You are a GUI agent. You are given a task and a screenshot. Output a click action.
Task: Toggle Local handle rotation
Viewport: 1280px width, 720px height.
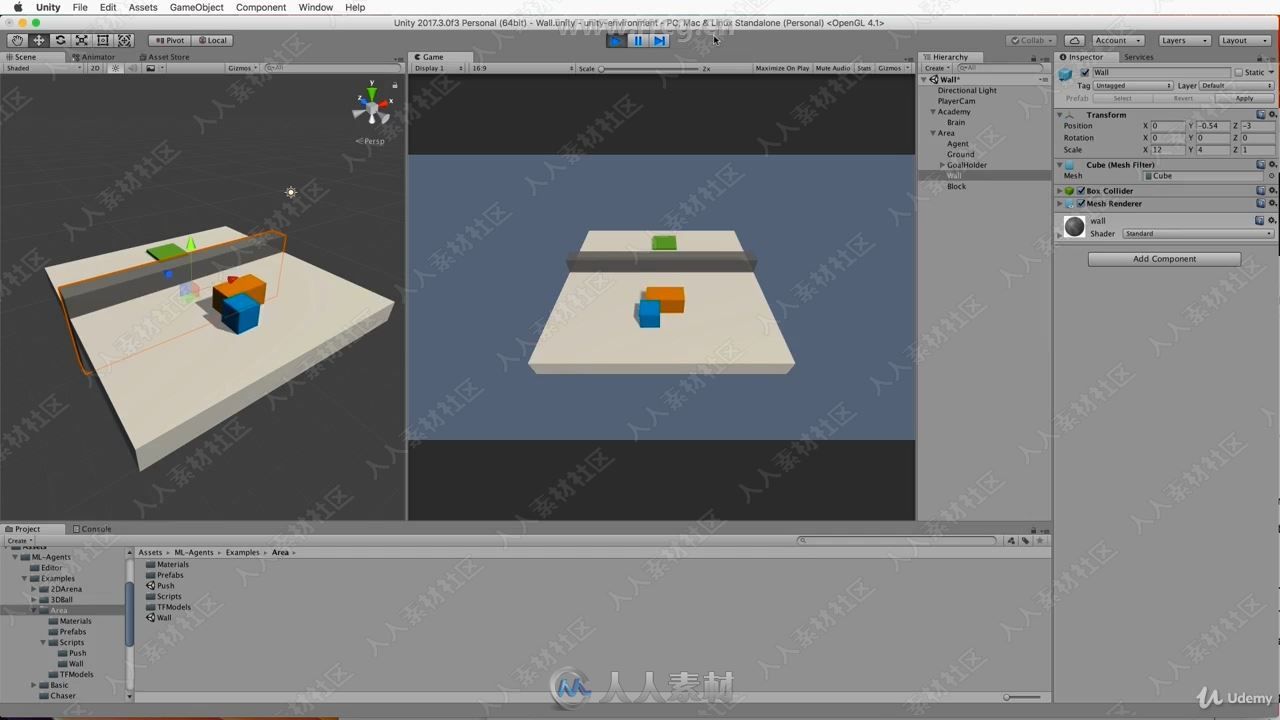[212, 40]
